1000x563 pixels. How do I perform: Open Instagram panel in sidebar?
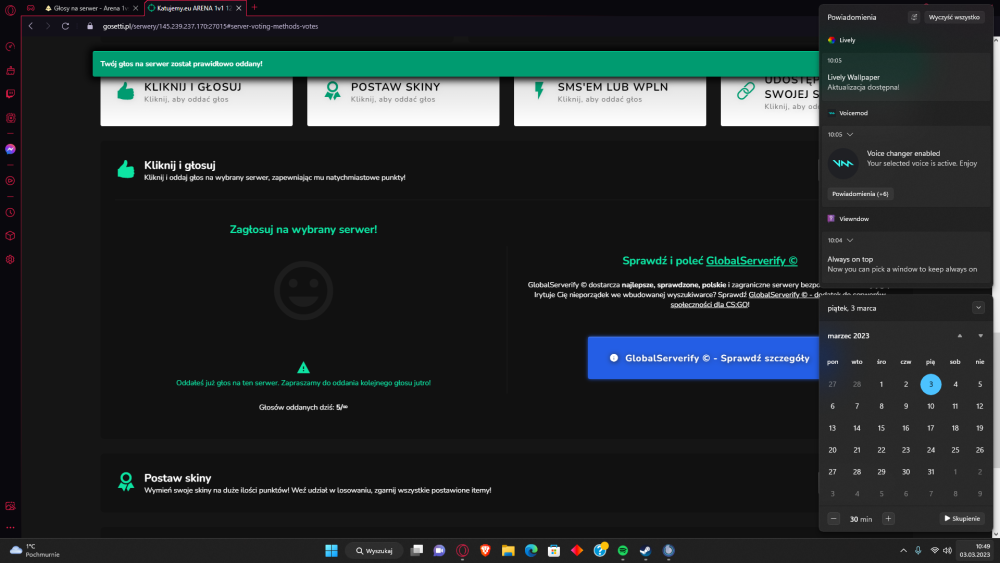(x=10, y=118)
